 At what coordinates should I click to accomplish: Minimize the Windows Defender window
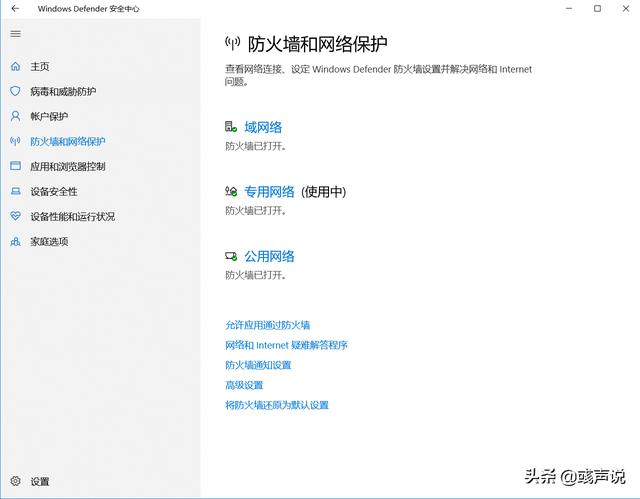[x=569, y=8]
